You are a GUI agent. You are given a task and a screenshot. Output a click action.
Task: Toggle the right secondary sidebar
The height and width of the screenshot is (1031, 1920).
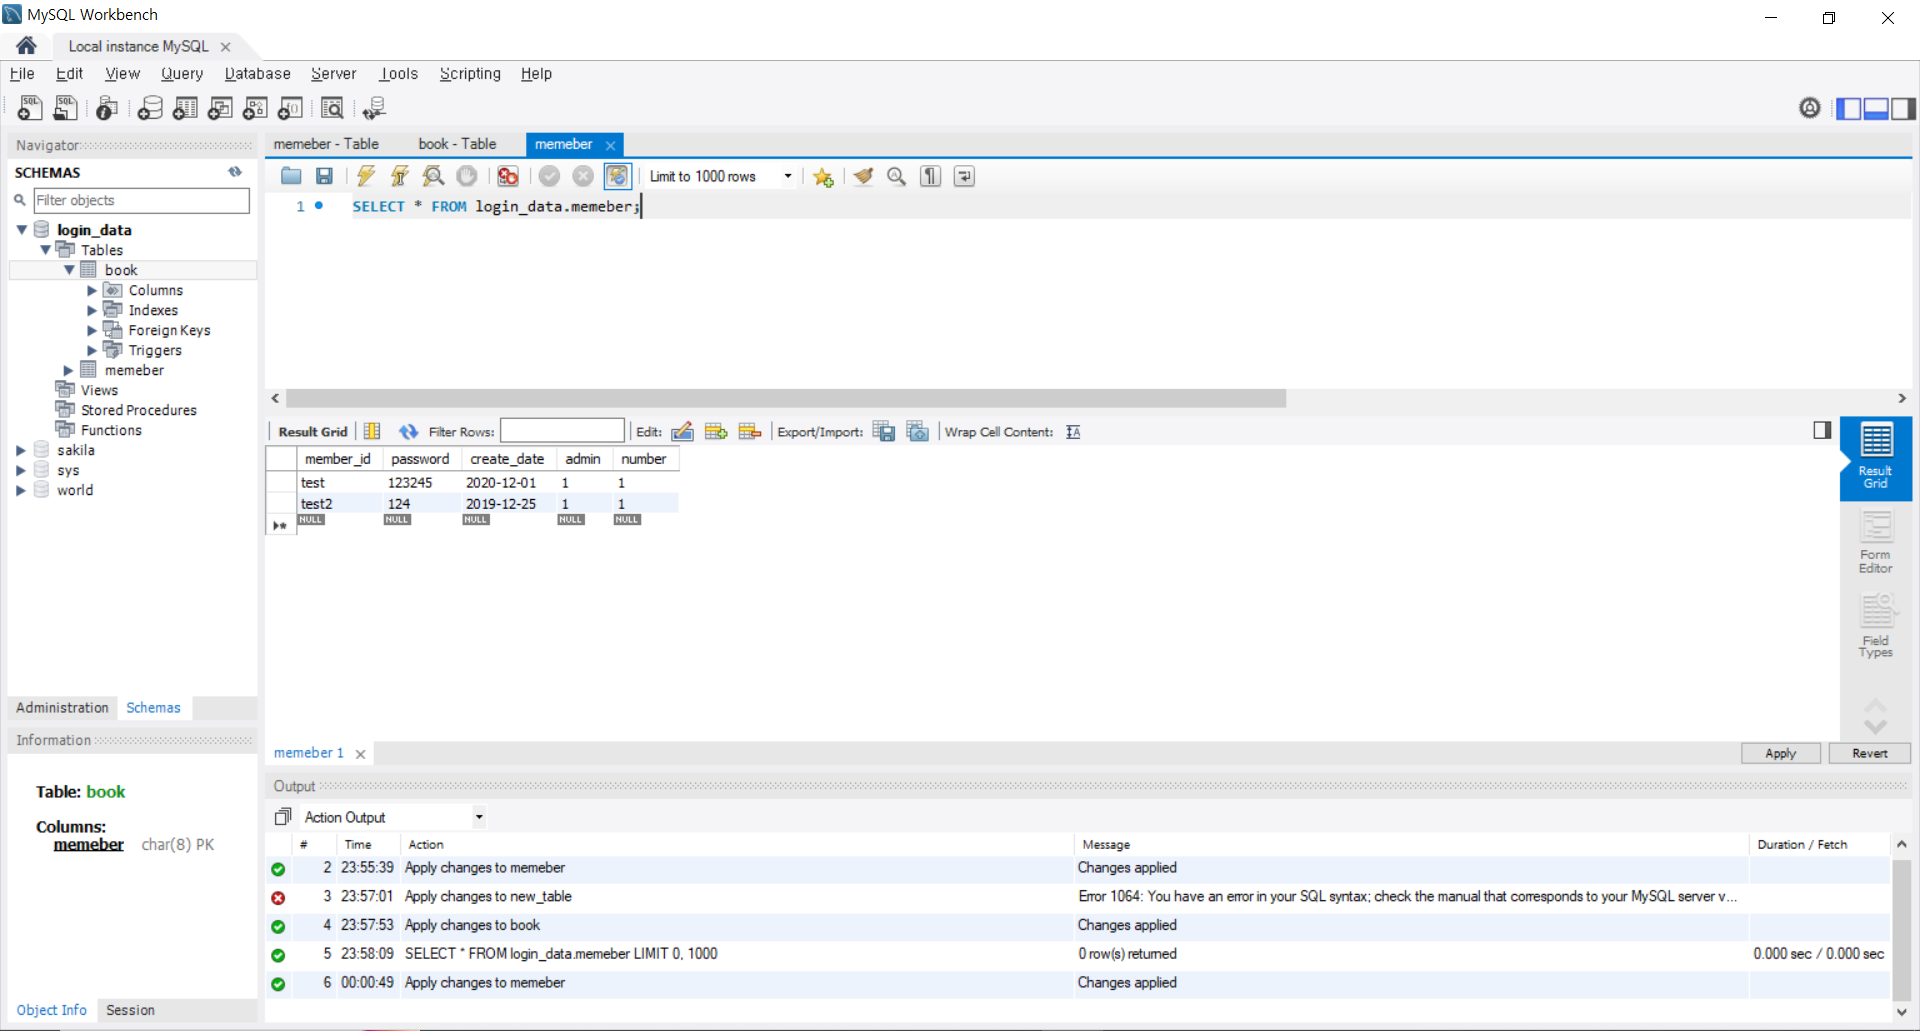point(1903,108)
